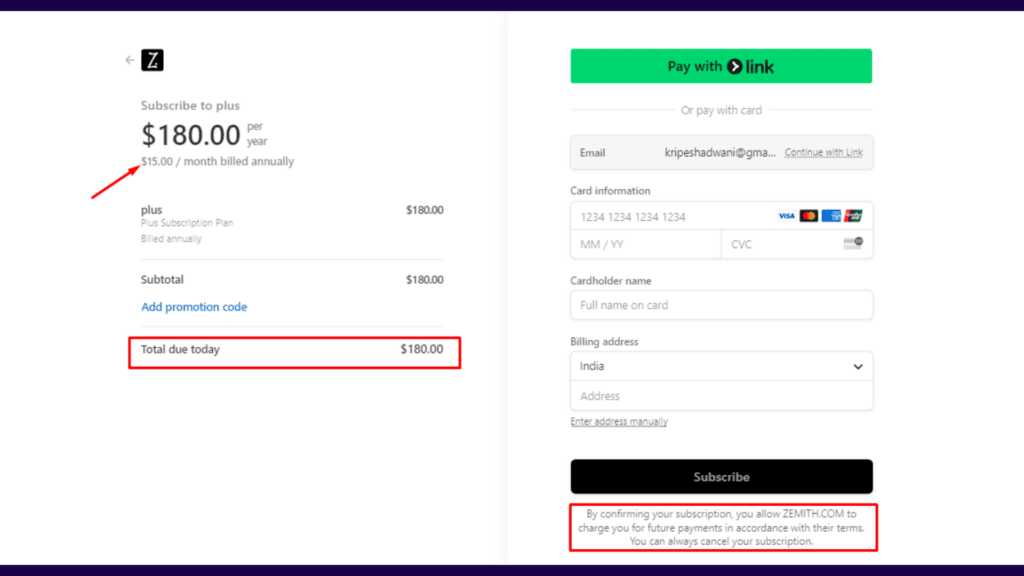Click the CVC card-back hint icon

click(852, 243)
